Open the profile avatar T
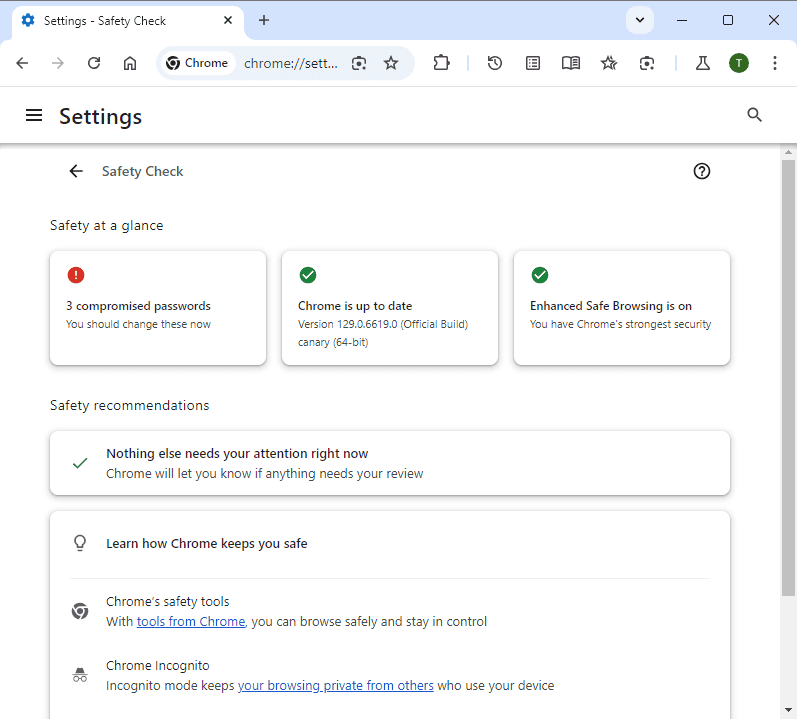 (739, 63)
